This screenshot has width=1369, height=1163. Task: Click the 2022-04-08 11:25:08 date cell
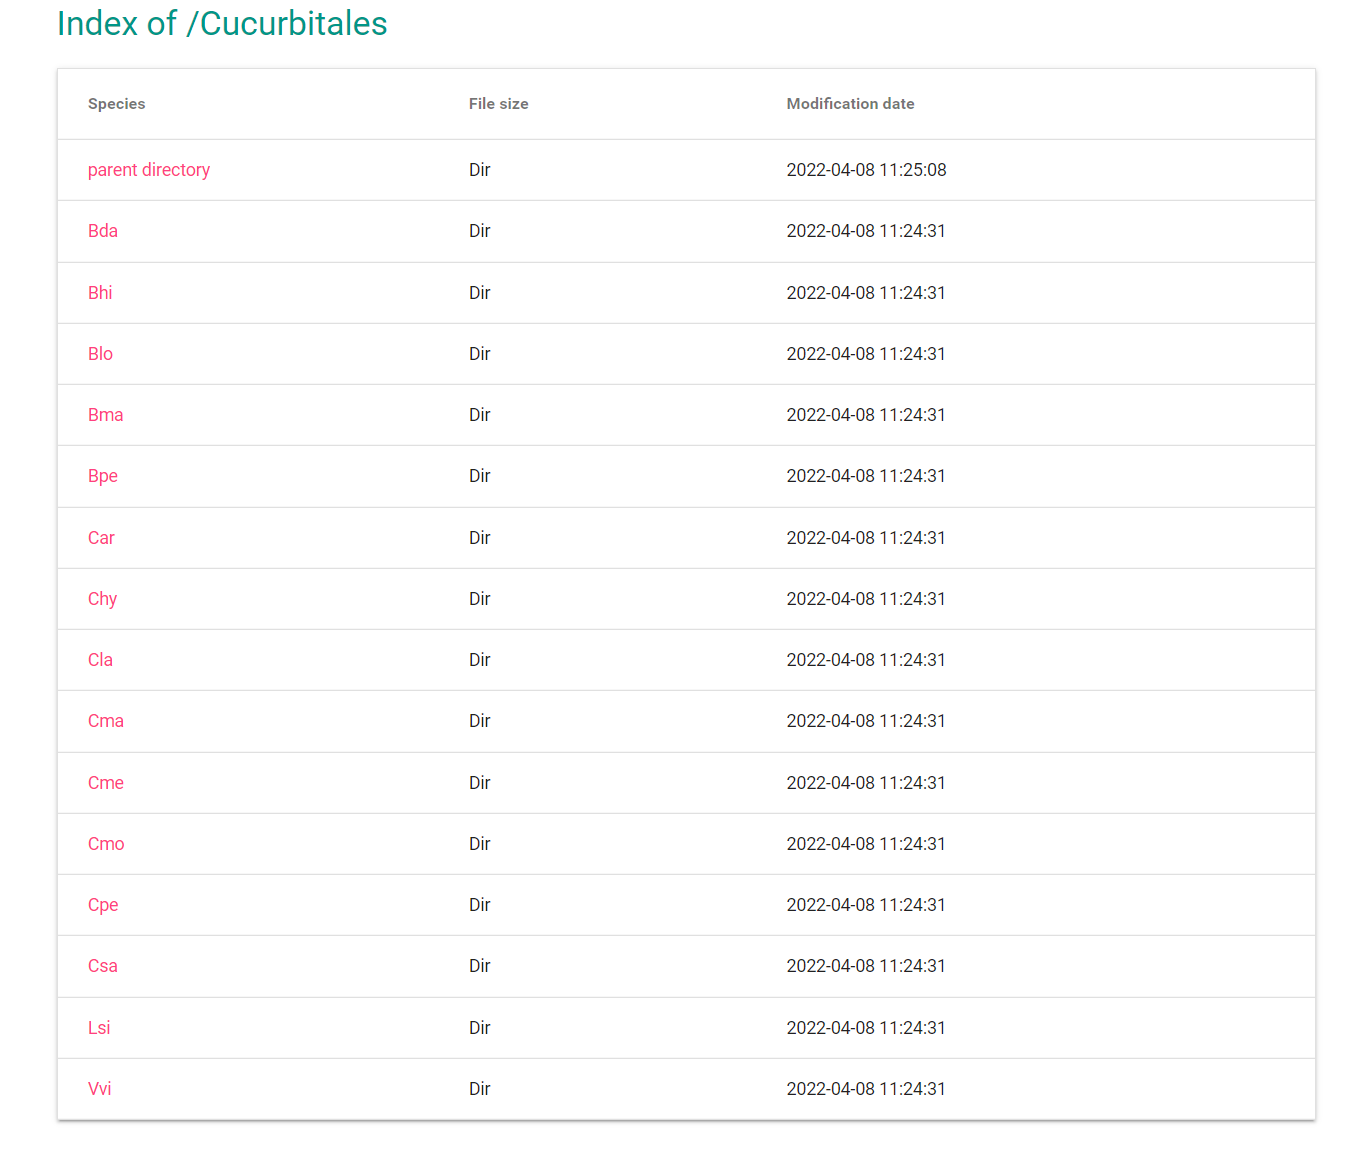pyautogui.click(x=867, y=170)
